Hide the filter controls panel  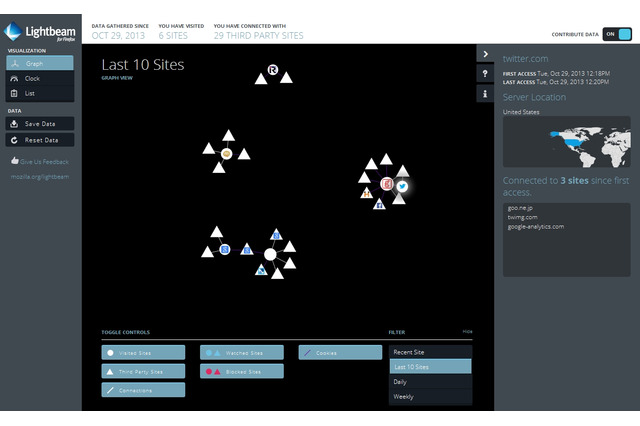point(467,332)
